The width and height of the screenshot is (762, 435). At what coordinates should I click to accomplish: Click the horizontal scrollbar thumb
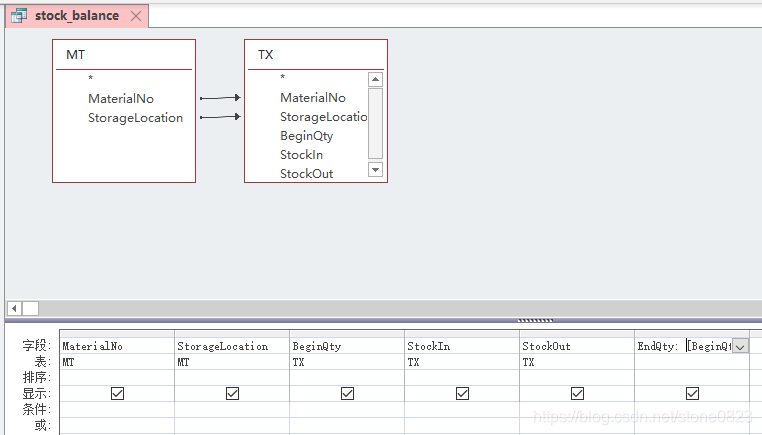coord(31,308)
